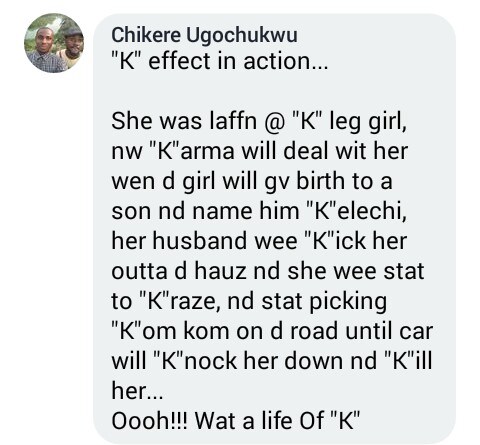Open the Chikere Ugochukwu profile name link
480x445 pixels.
click(x=204, y=35)
